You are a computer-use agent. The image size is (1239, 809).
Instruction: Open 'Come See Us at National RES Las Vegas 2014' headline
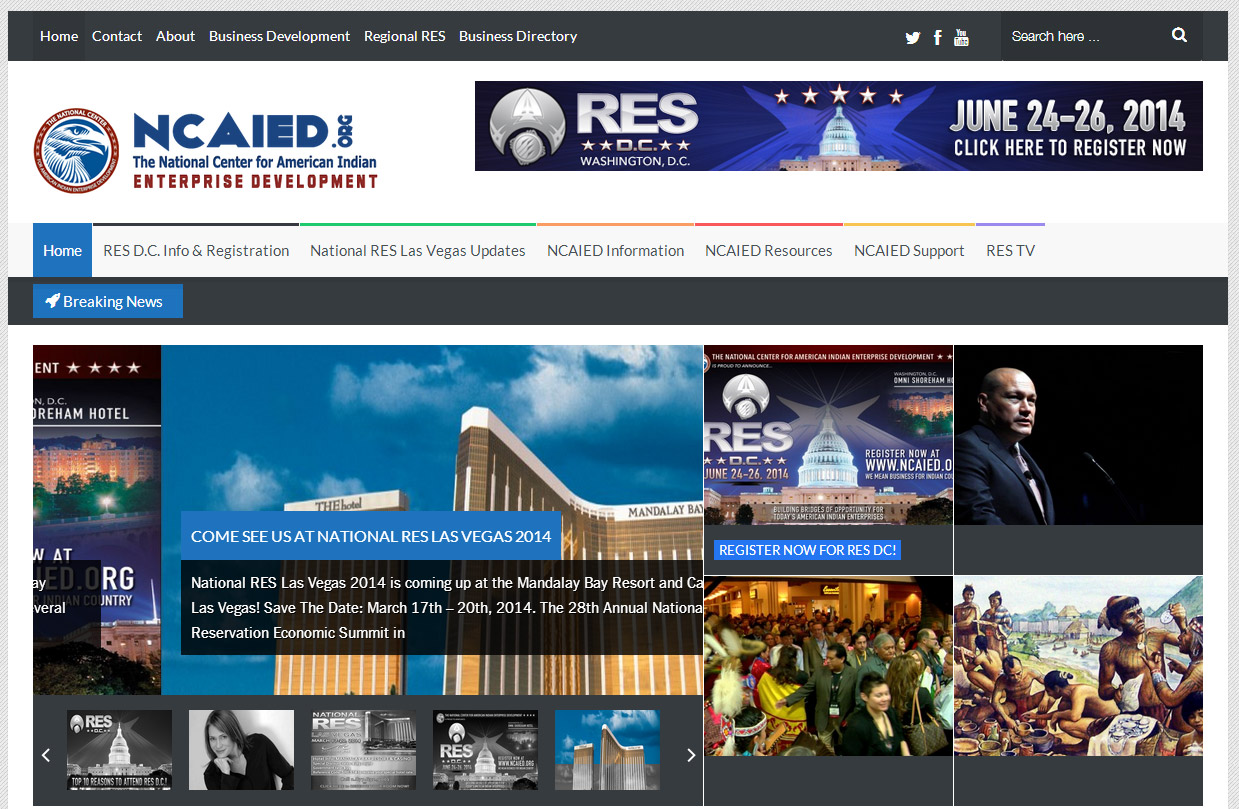[x=371, y=536]
